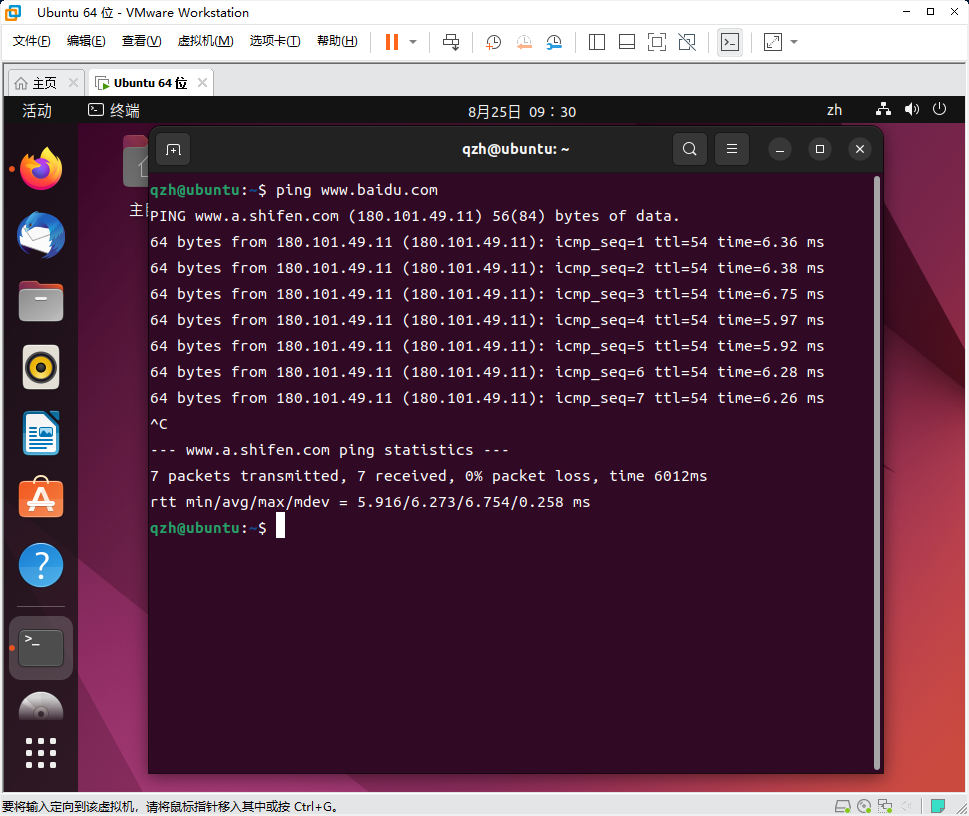Click the sound card status icon in VMware status bar
Image resolution: width=969 pixels, height=816 pixels.
[x=906, y=806]
